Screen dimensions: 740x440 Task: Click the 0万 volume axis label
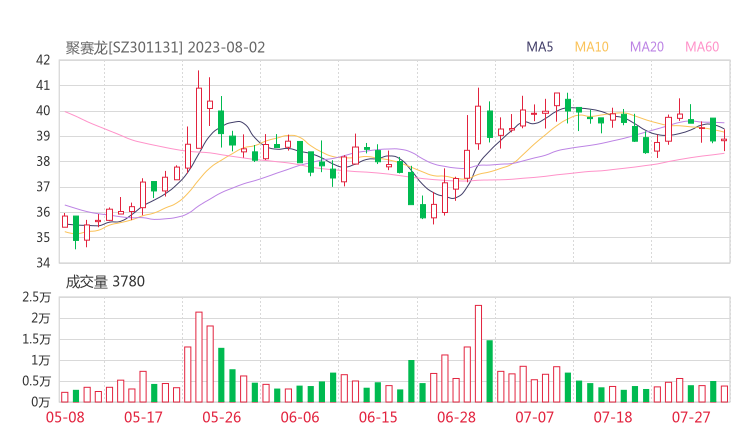41,402
